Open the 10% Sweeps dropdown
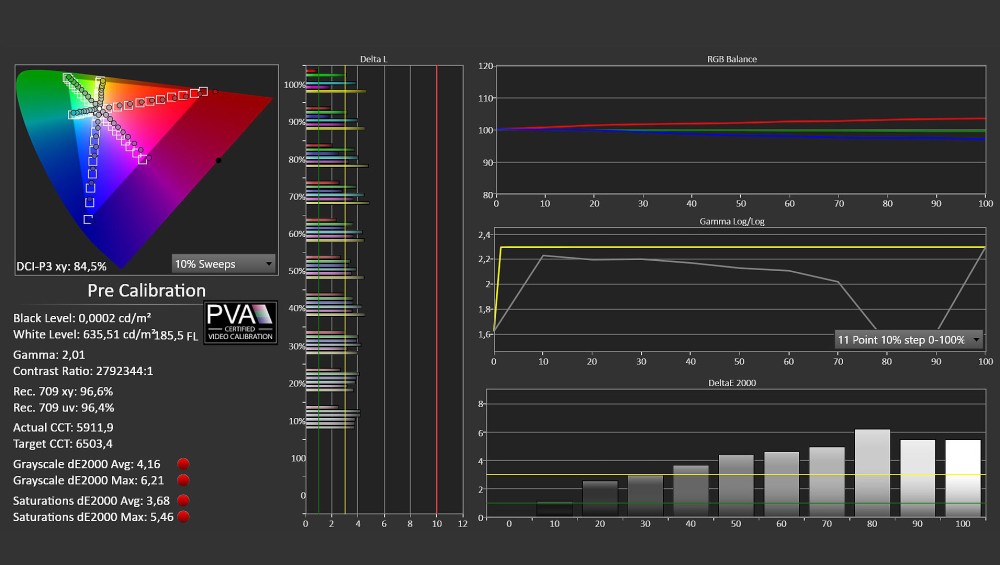This screenshot has width=1000, height=565. tap(224, 263)
